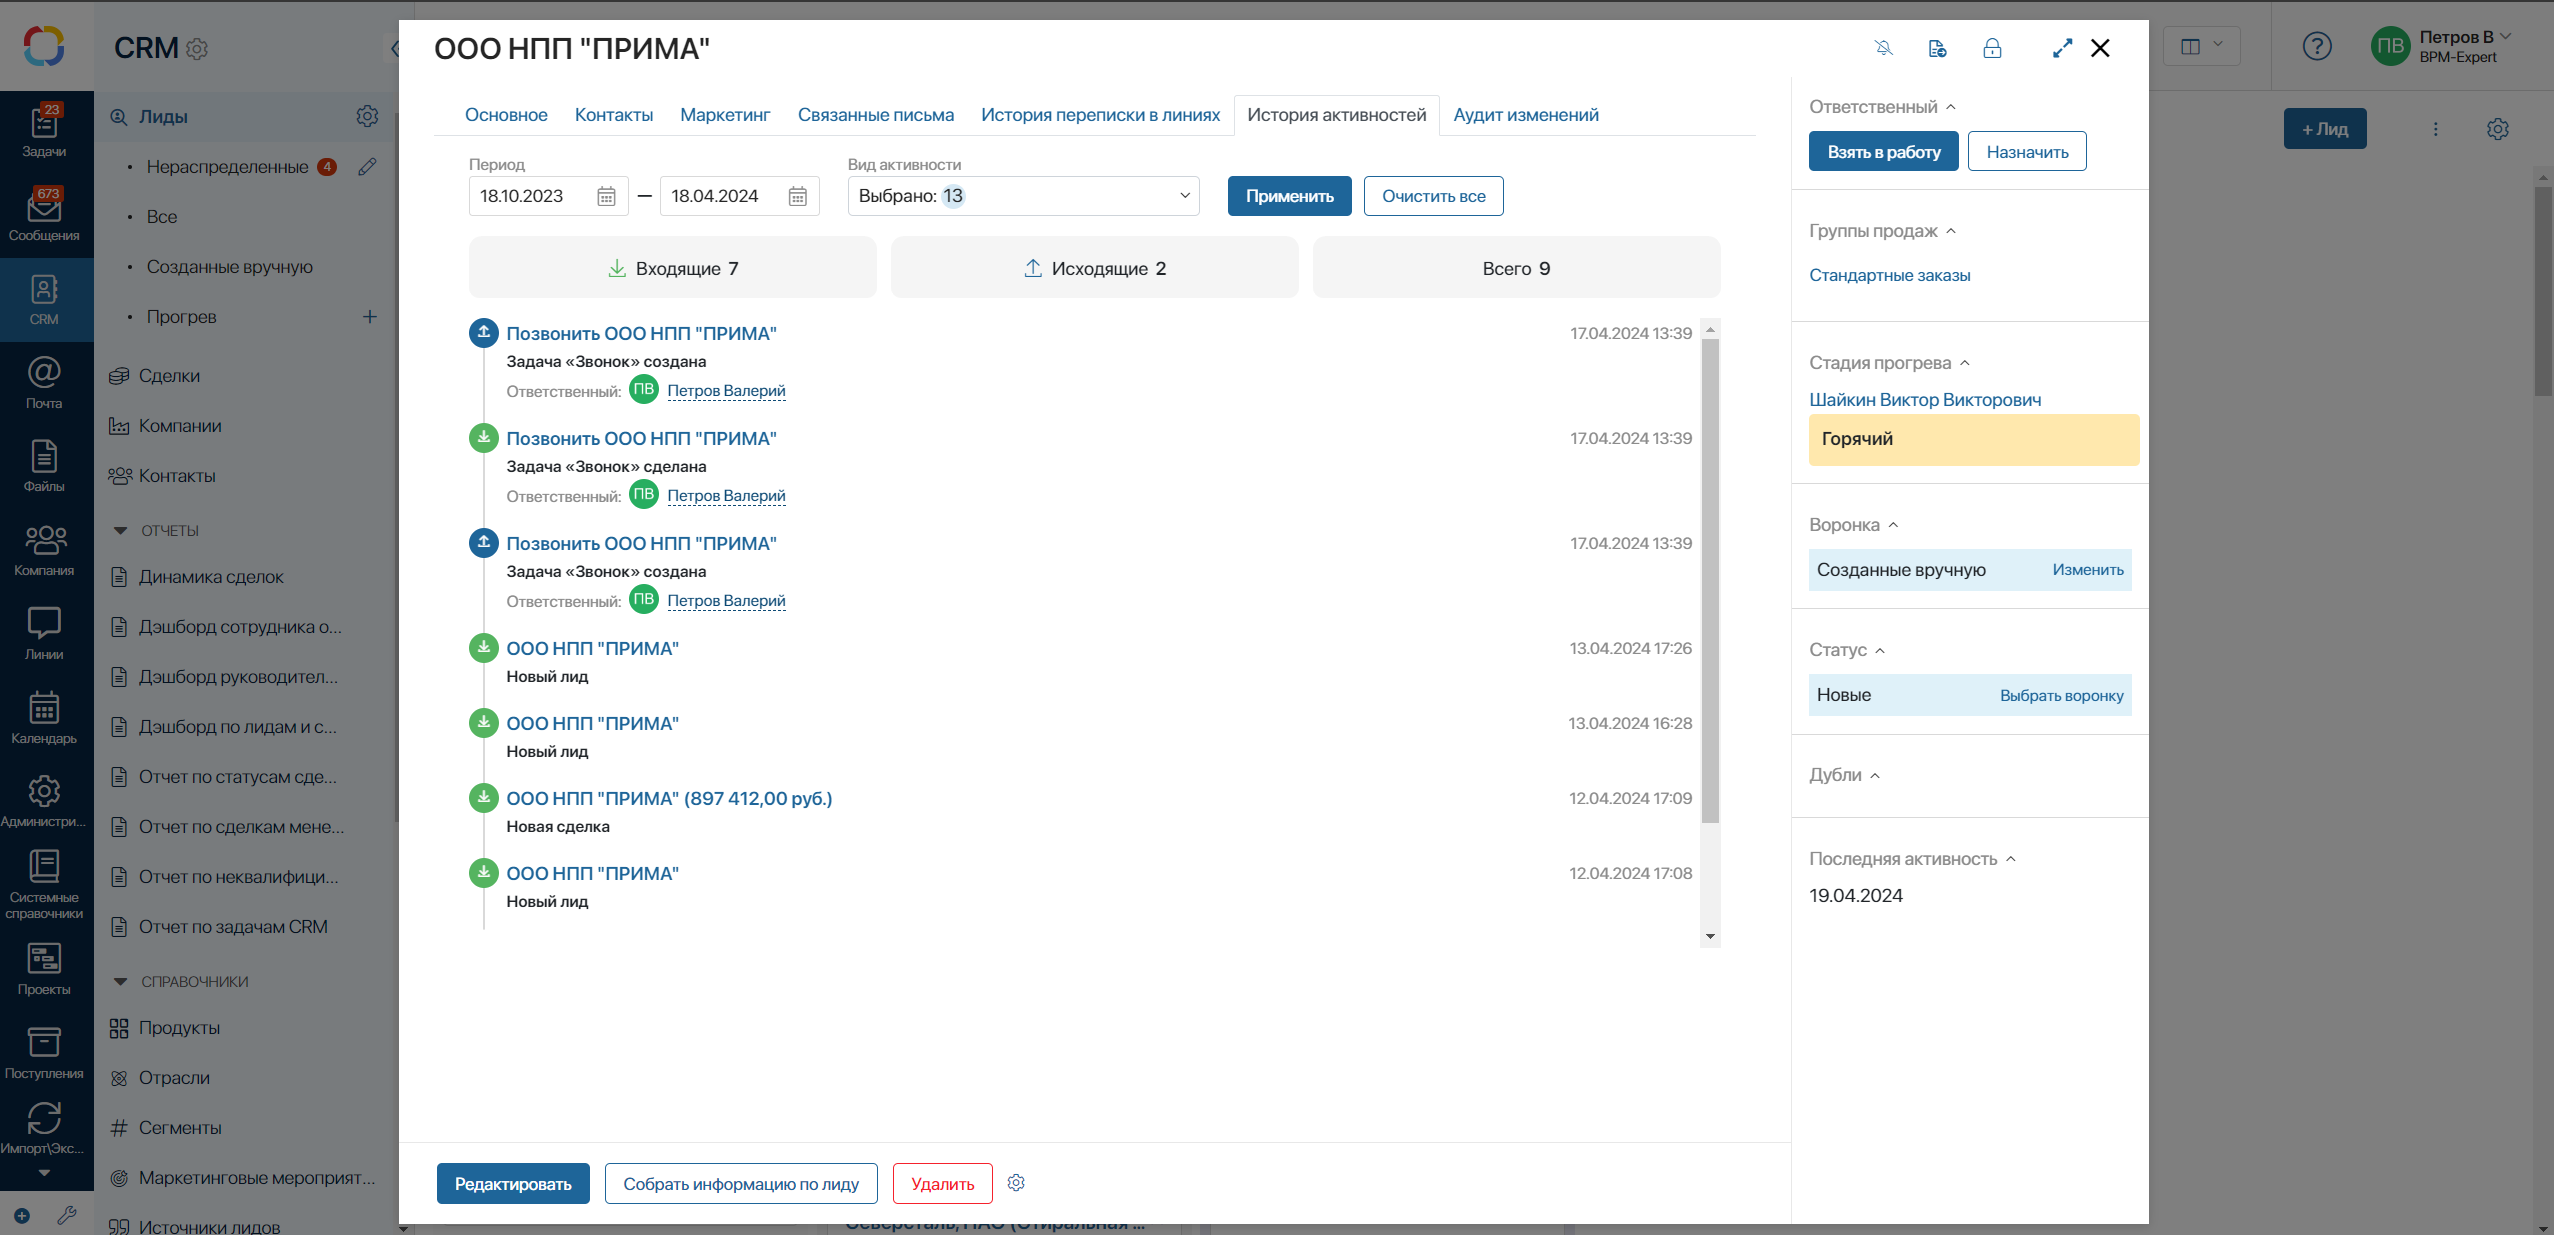2554x1235 pixels.
Task: Select the Горячий warming stage bar
Action: coord(1973,440)
